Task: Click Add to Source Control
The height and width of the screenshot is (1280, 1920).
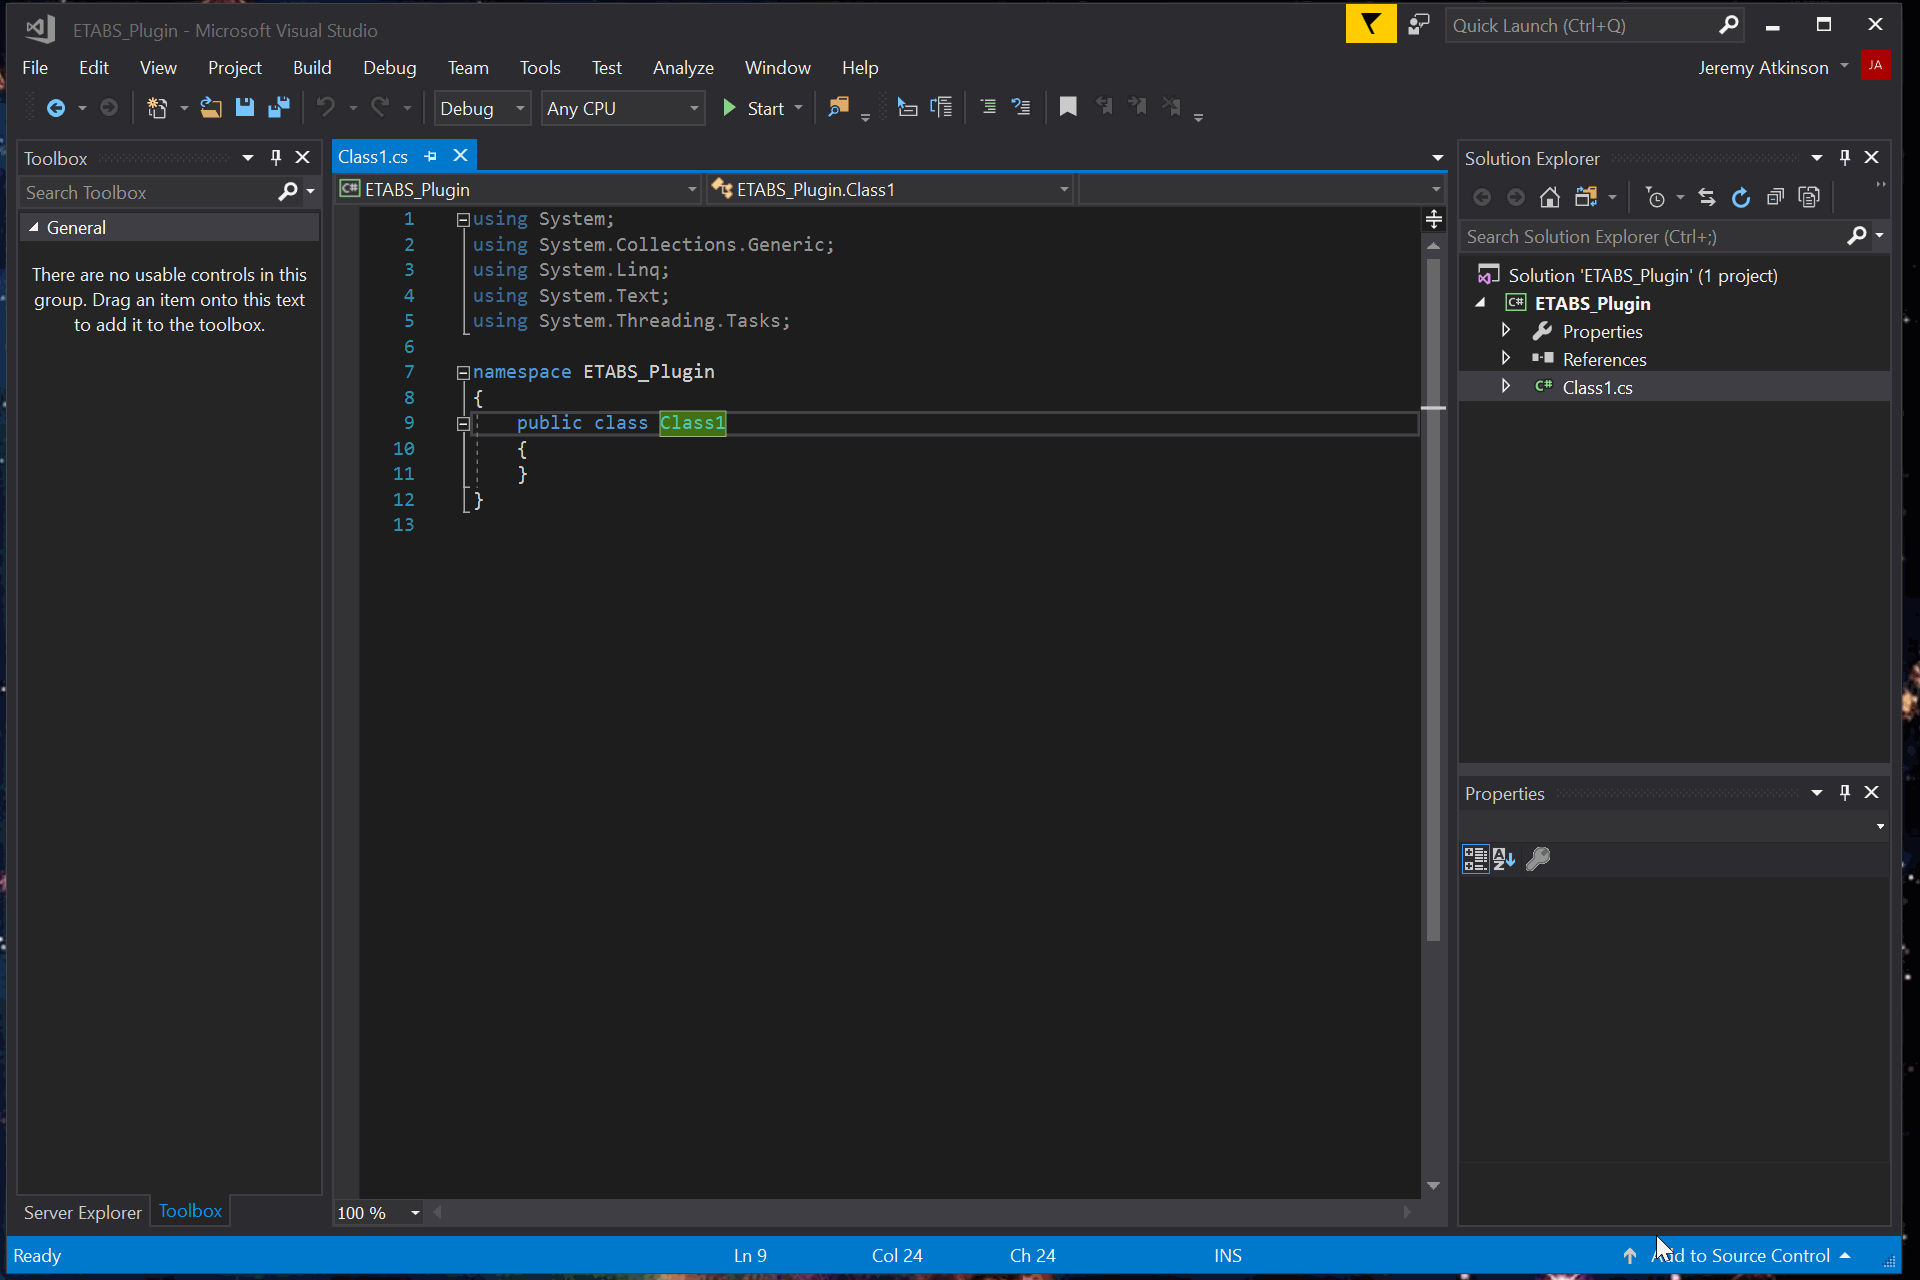Action: click(x=1744, y=1256)
